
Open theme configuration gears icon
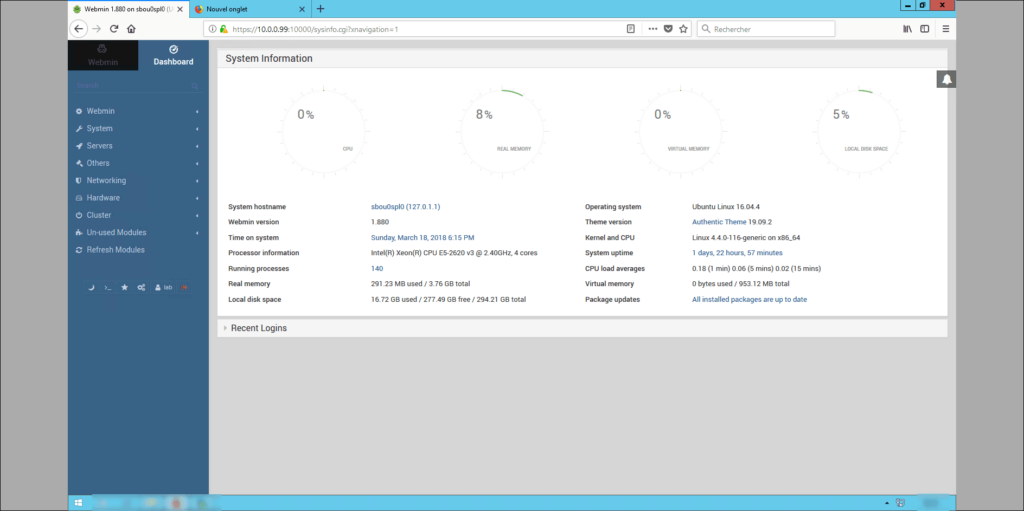pos(141,287)
